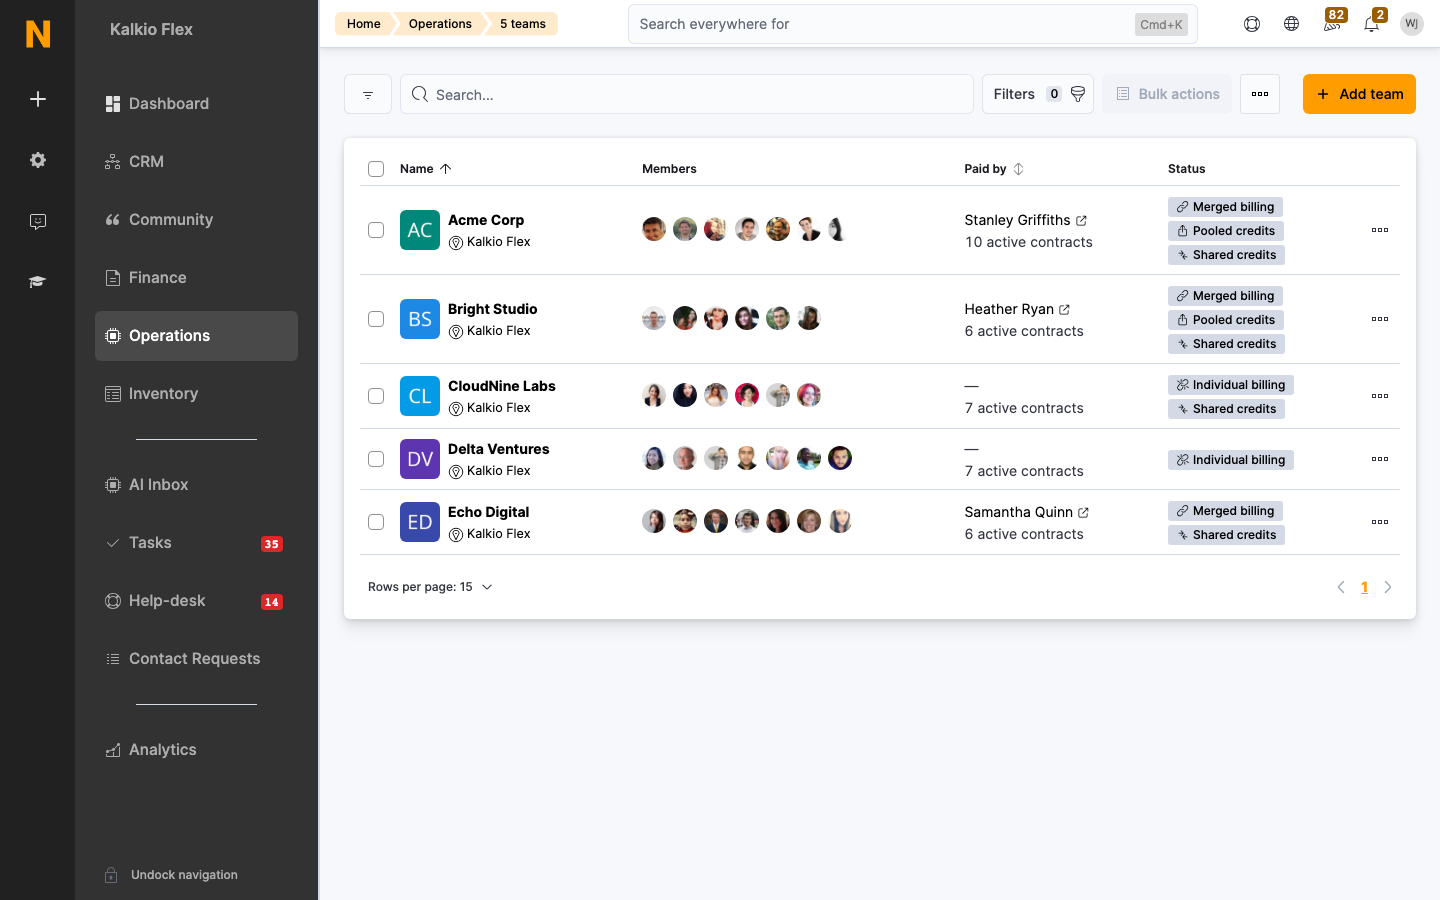This screenshot has width=1440, height=900.
Task: Open the chat feedback icon in left rail
Action: (x=38, y=221)
